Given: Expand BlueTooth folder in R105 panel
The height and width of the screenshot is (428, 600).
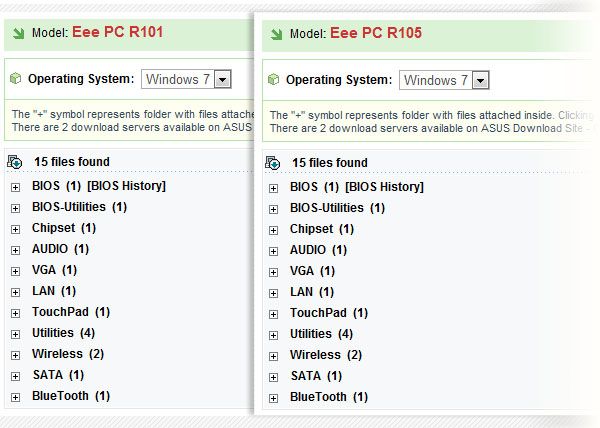Looking at the screenshot, I should point(273,399).
